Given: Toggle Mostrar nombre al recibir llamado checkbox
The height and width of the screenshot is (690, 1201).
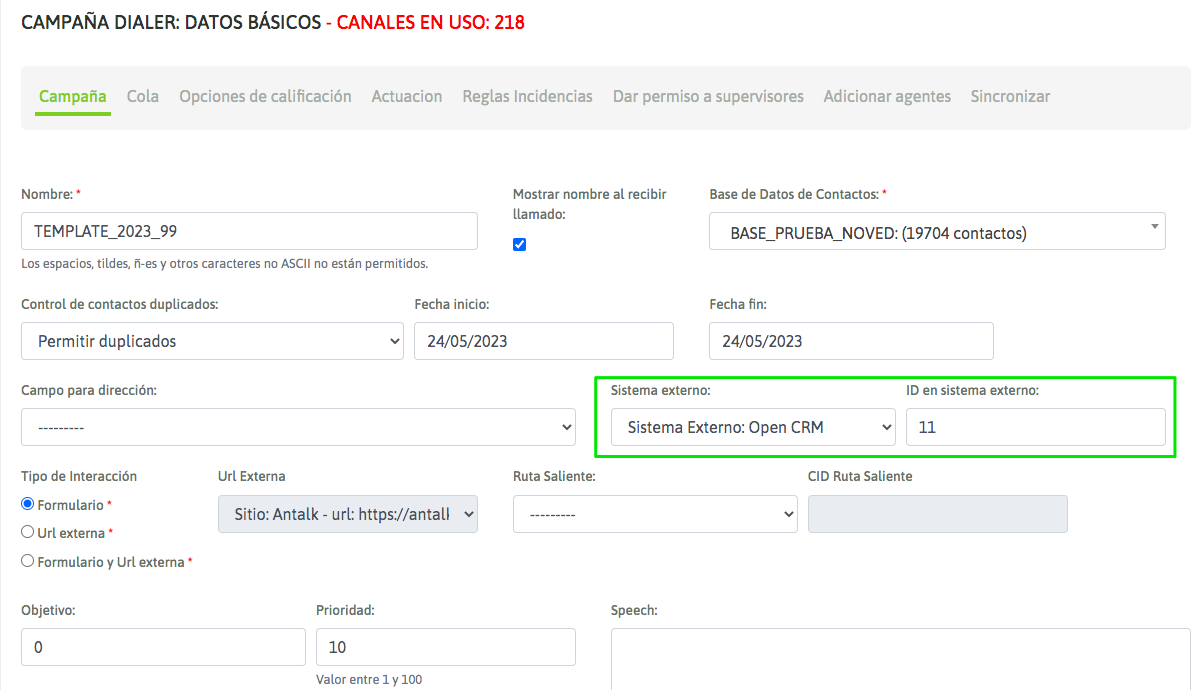Looking at the screenshot, I should (520, 245).
